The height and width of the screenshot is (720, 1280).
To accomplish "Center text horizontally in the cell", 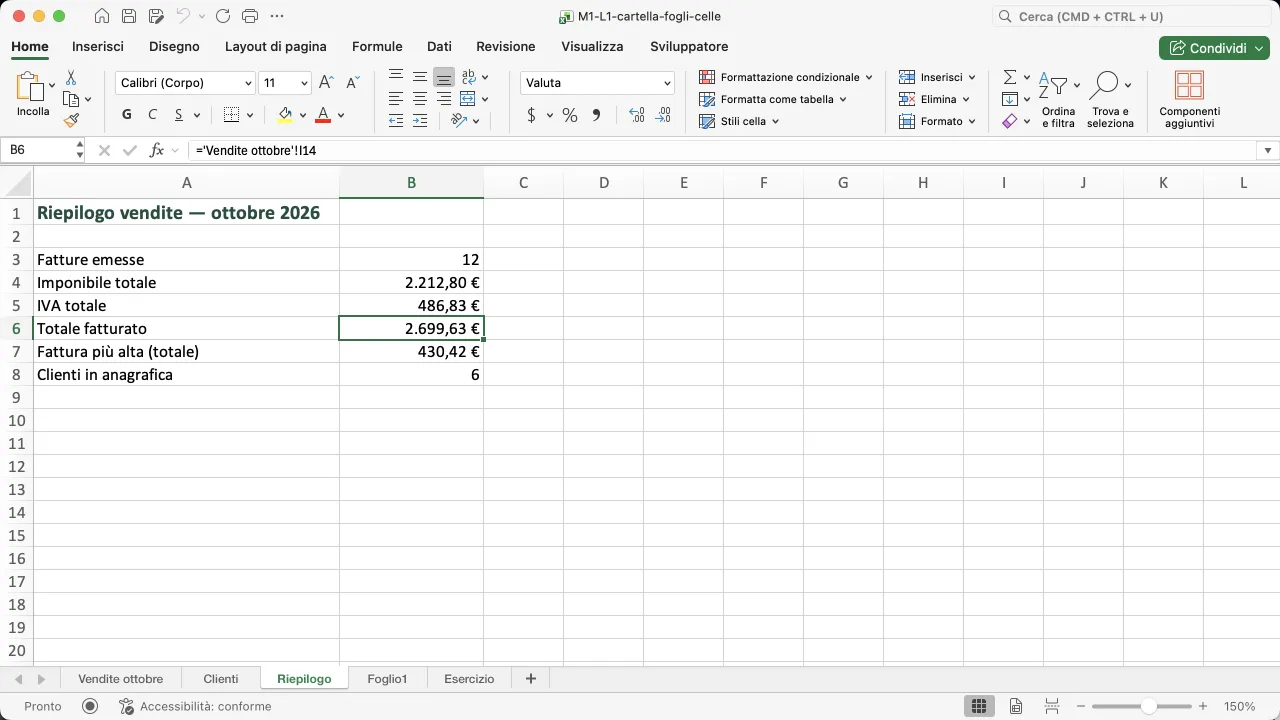I will [420, 99].
